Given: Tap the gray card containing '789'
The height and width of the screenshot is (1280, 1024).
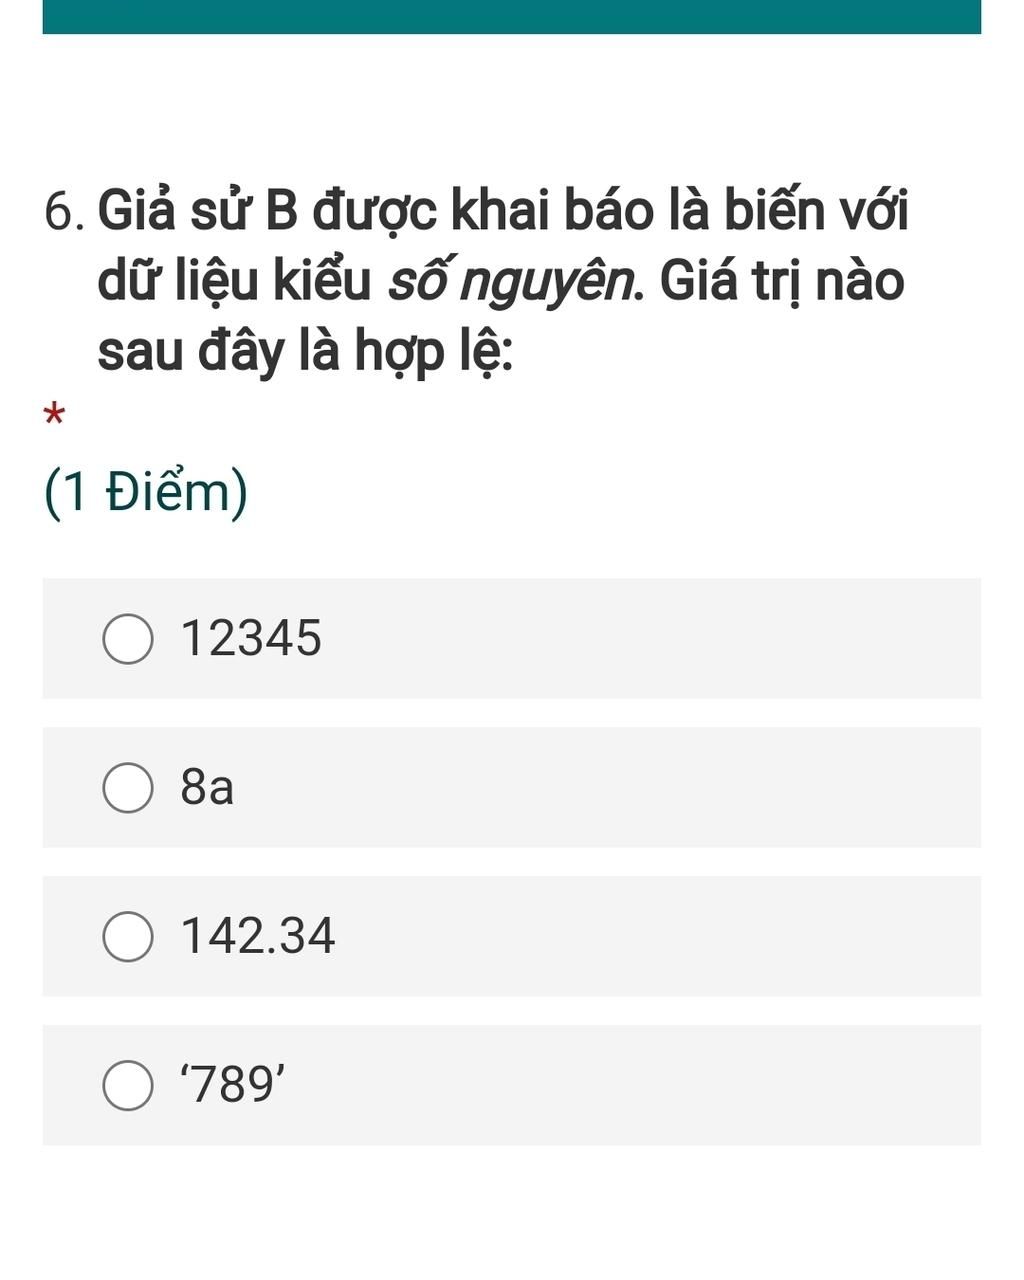Looking at the screenshot, I should 511,1085.
